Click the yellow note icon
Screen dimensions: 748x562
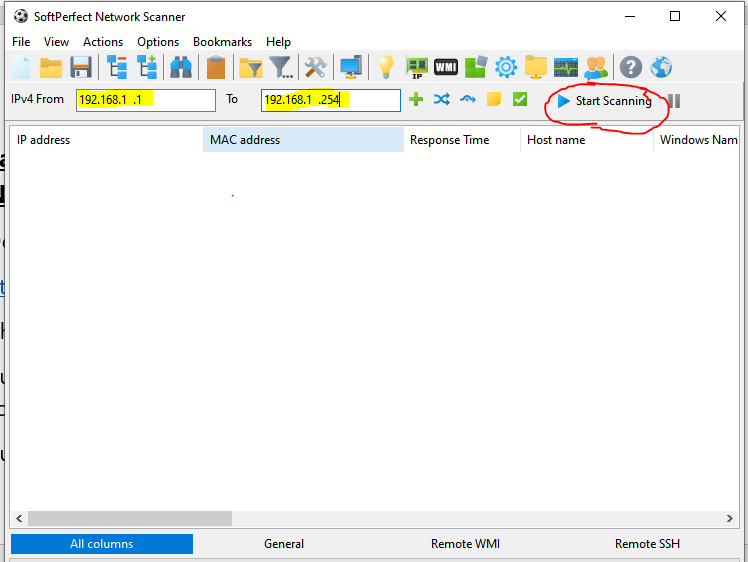pyautogui.click(x=494, y=99)
